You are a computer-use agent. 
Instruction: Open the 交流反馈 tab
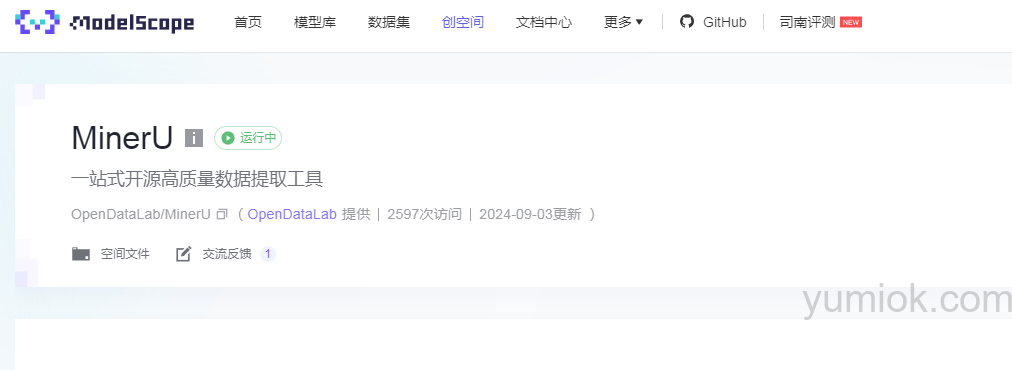pos(226,254)
